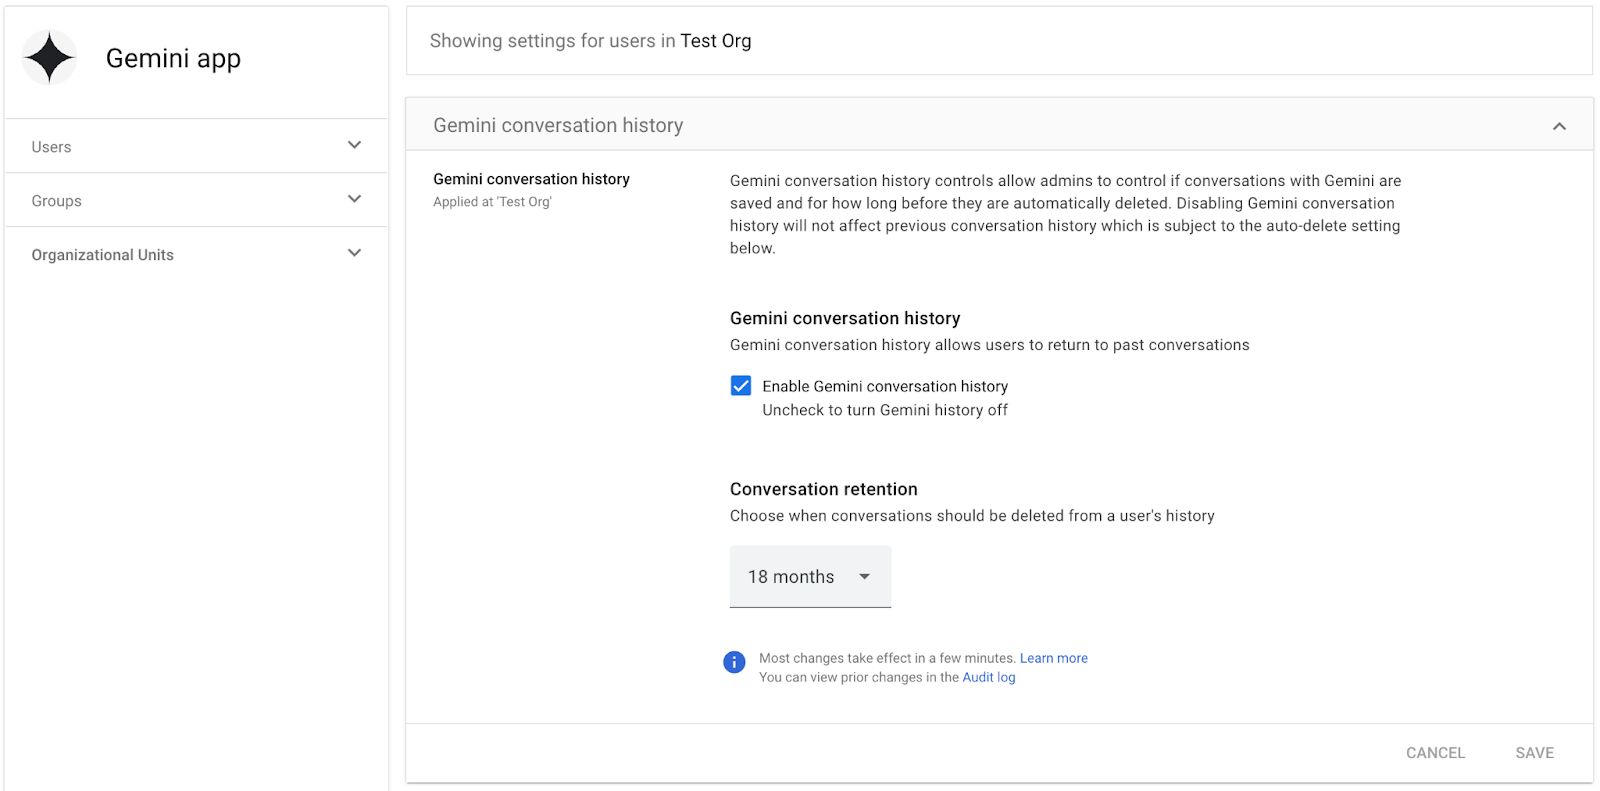The width and height of the screenshot is (1600, 791).
Task: Open the Learn more link
Action: click(x=1054, y=658)
